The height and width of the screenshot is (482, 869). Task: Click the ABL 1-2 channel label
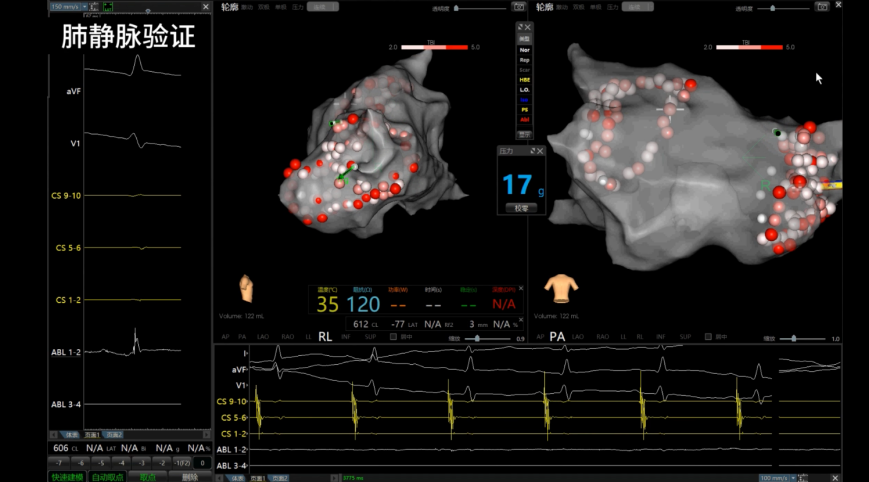pyautogui.click(x=67, y=352)
